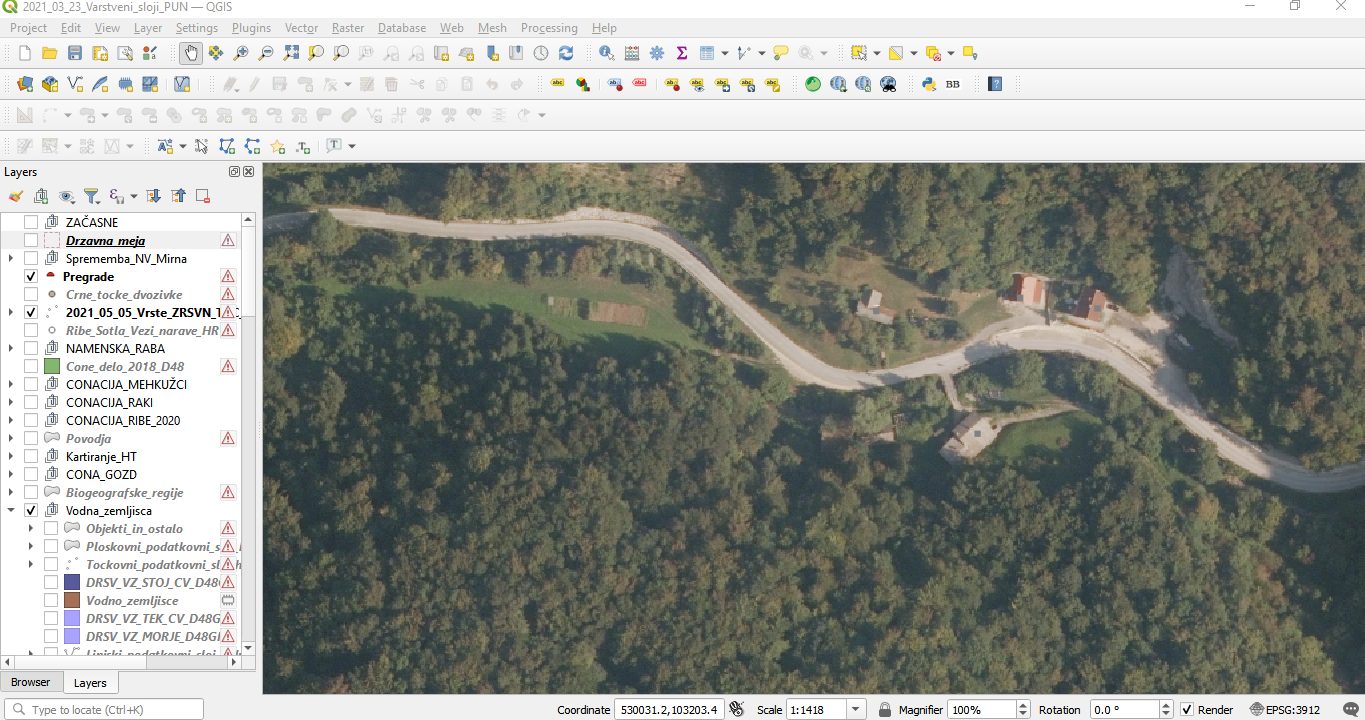The image size is (1365, 720).
Task: Collapse the Vodna_zemljisca layer group
Action: pos(11,510)
